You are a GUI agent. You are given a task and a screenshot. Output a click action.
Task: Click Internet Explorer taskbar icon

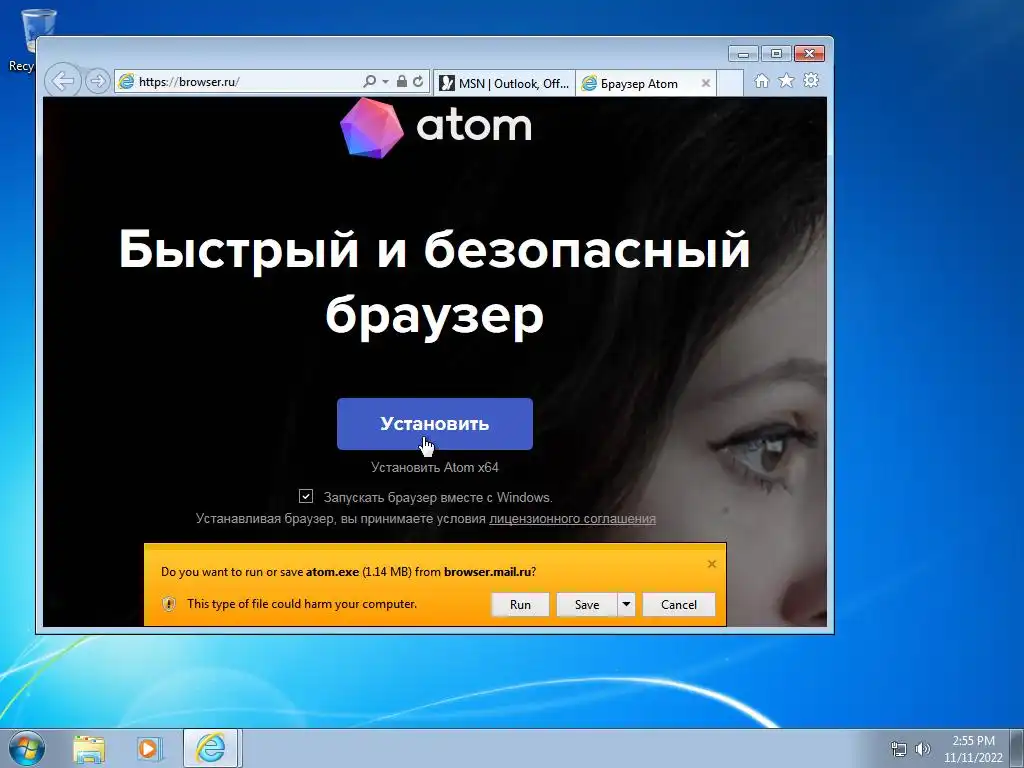(210, 748)
